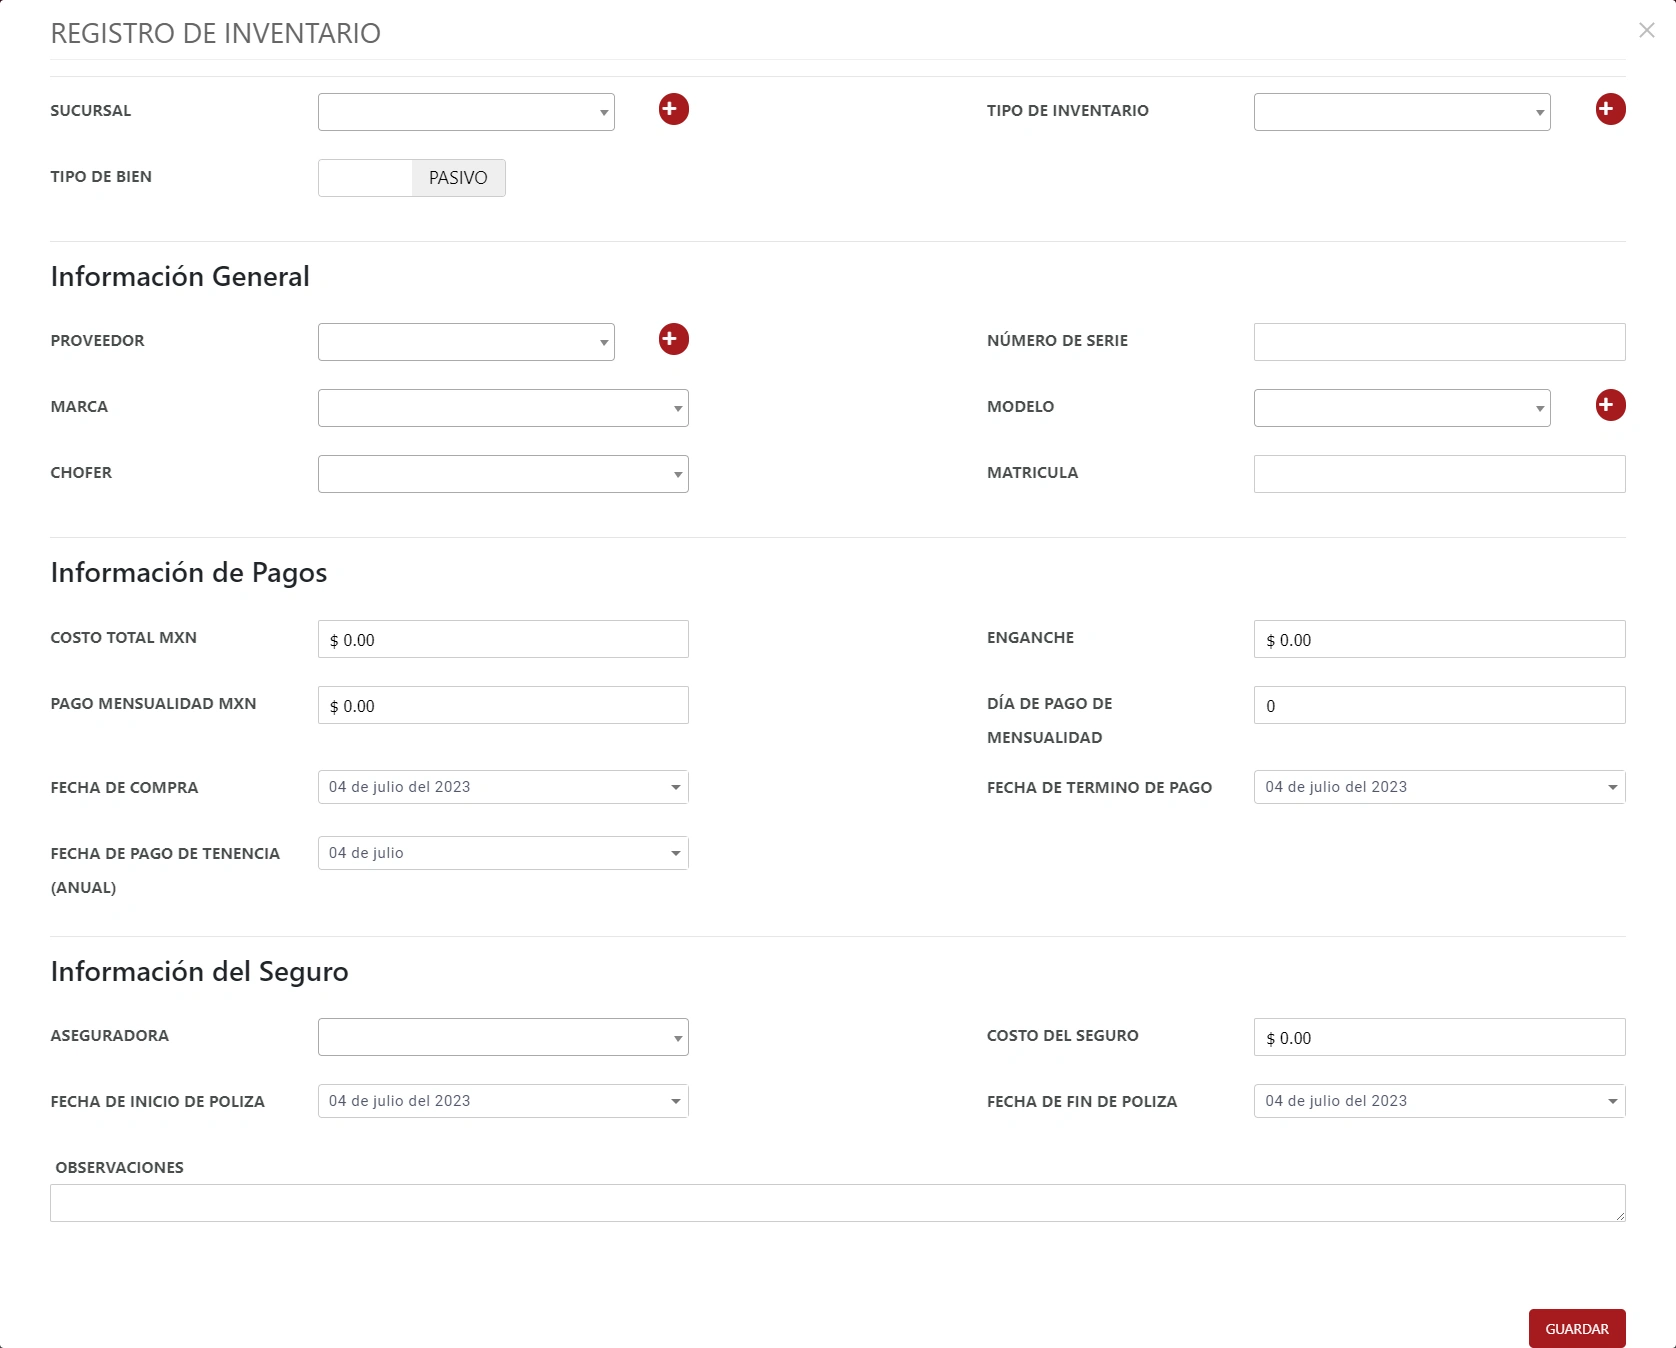
Task: Add a new Modelo with plus icon
Action: tap(1610, 405)
